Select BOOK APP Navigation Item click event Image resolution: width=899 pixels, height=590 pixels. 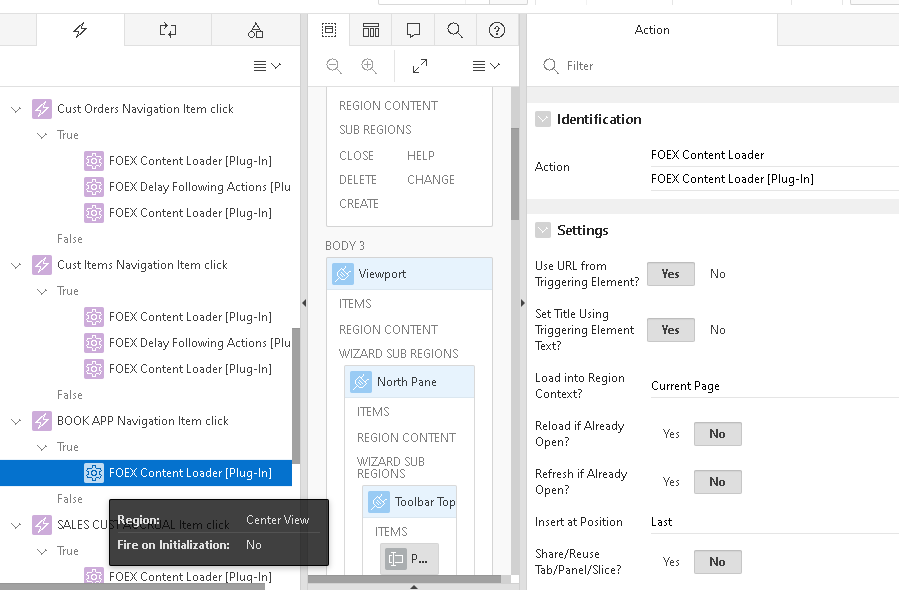[x=142, y=421]
